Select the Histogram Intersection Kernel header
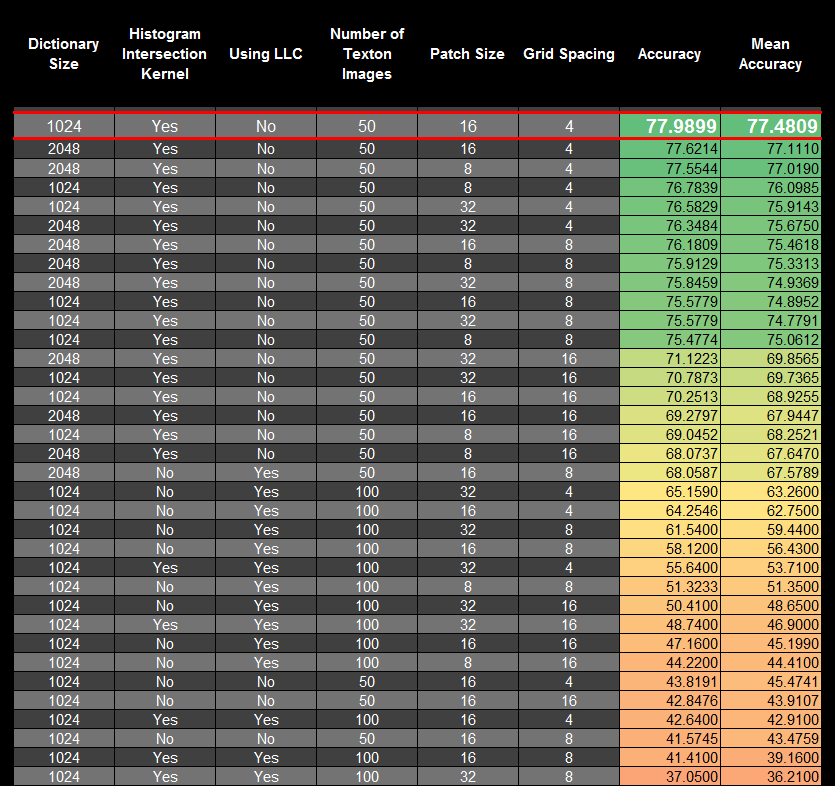 tap(164, 54)
